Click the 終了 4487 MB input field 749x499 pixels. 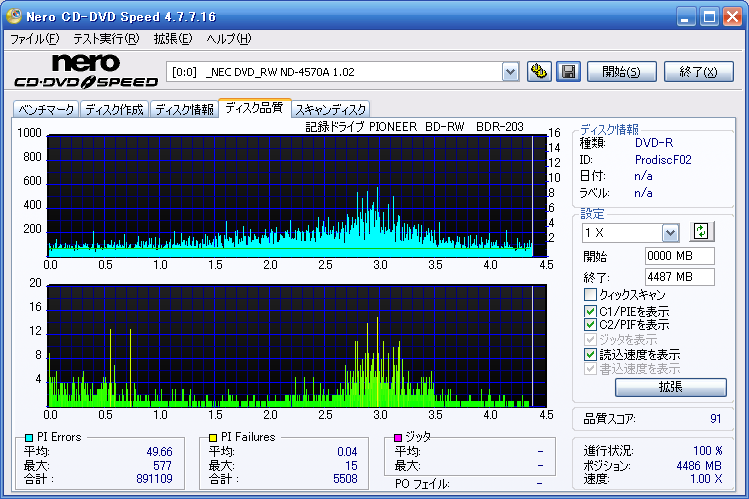click(x=679, y=277)
